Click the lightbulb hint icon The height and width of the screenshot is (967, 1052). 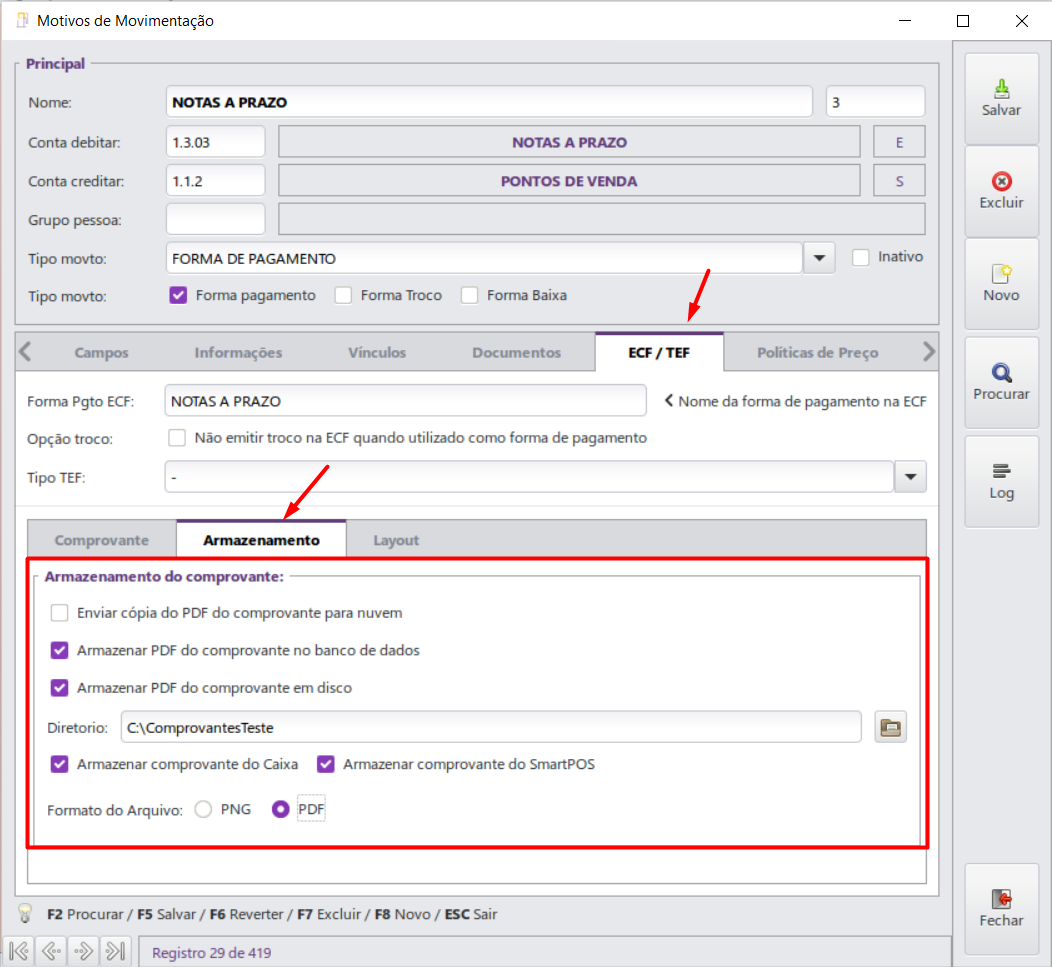tap(25, 913)
